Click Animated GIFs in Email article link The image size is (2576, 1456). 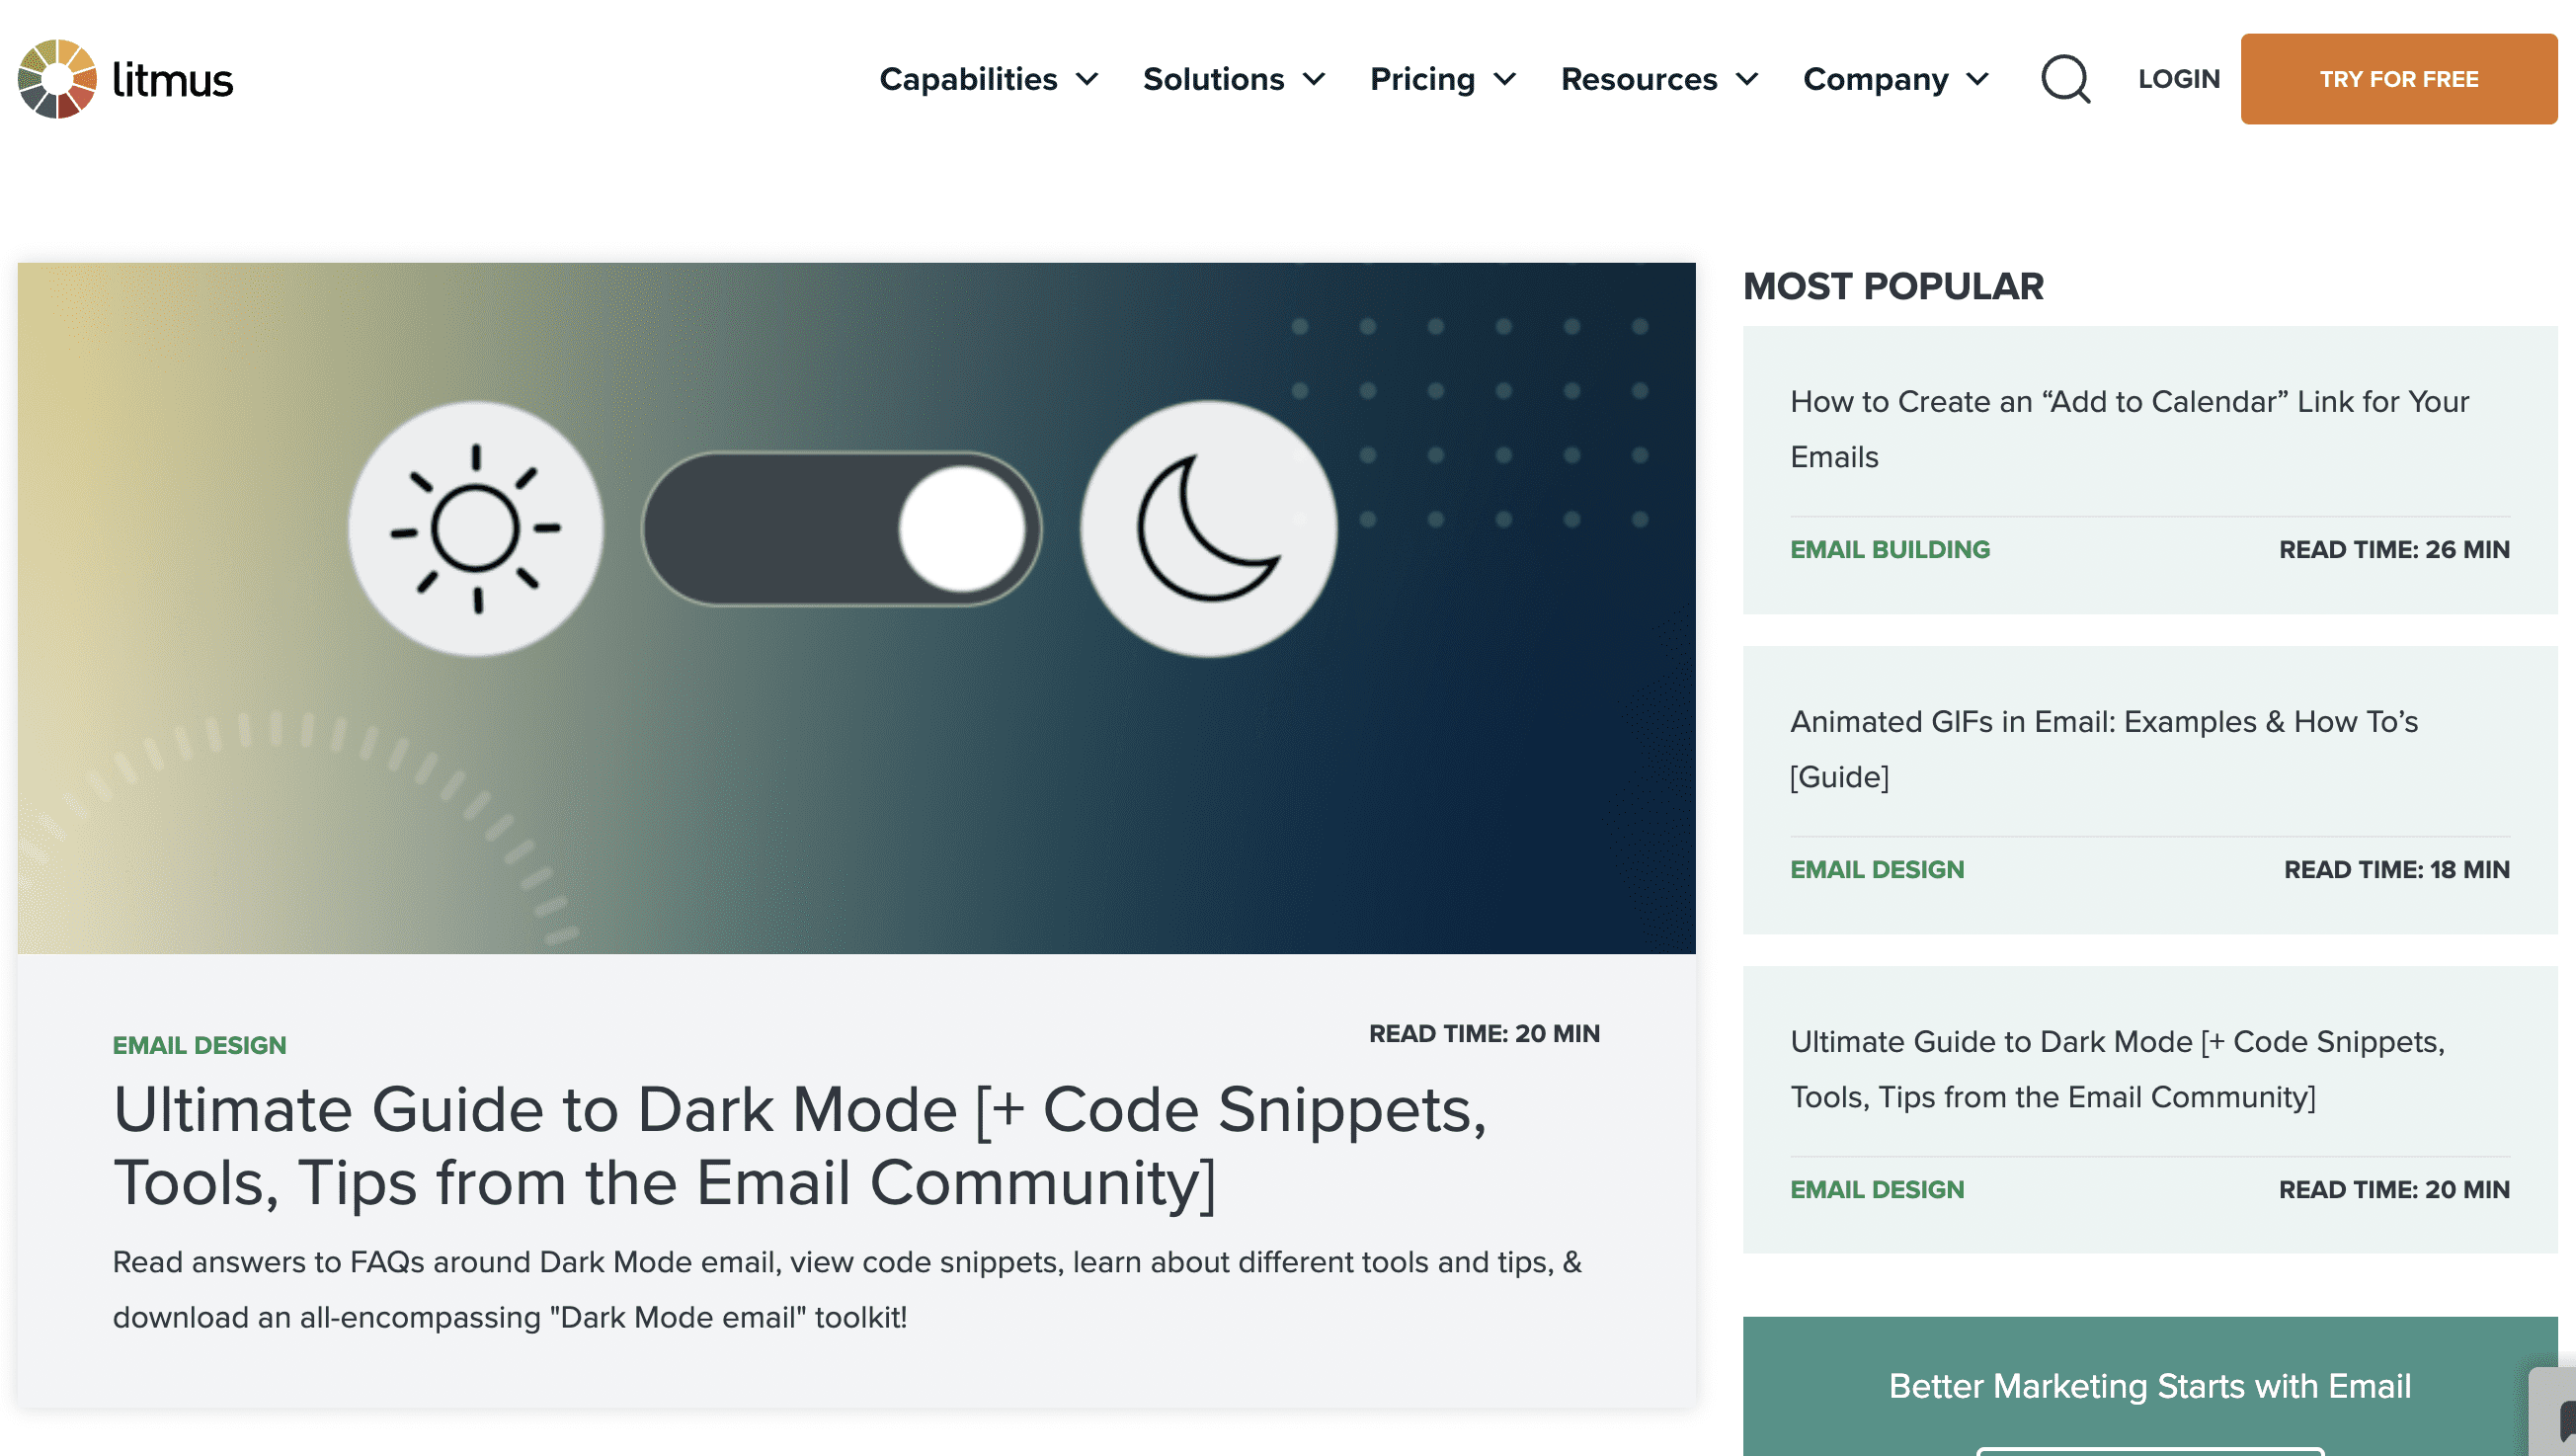[x=2106, y=749]
